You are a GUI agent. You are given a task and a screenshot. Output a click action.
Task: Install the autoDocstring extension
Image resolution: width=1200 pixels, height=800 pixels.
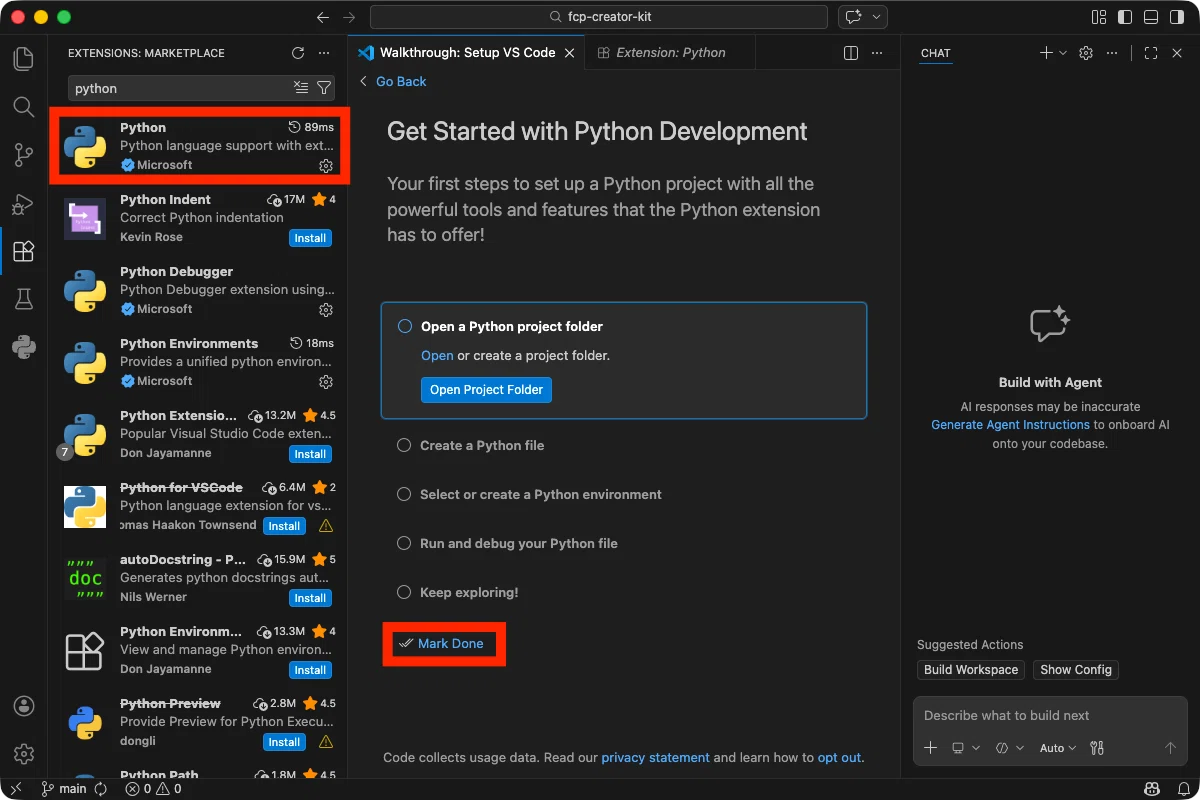[x=310, y=598]
